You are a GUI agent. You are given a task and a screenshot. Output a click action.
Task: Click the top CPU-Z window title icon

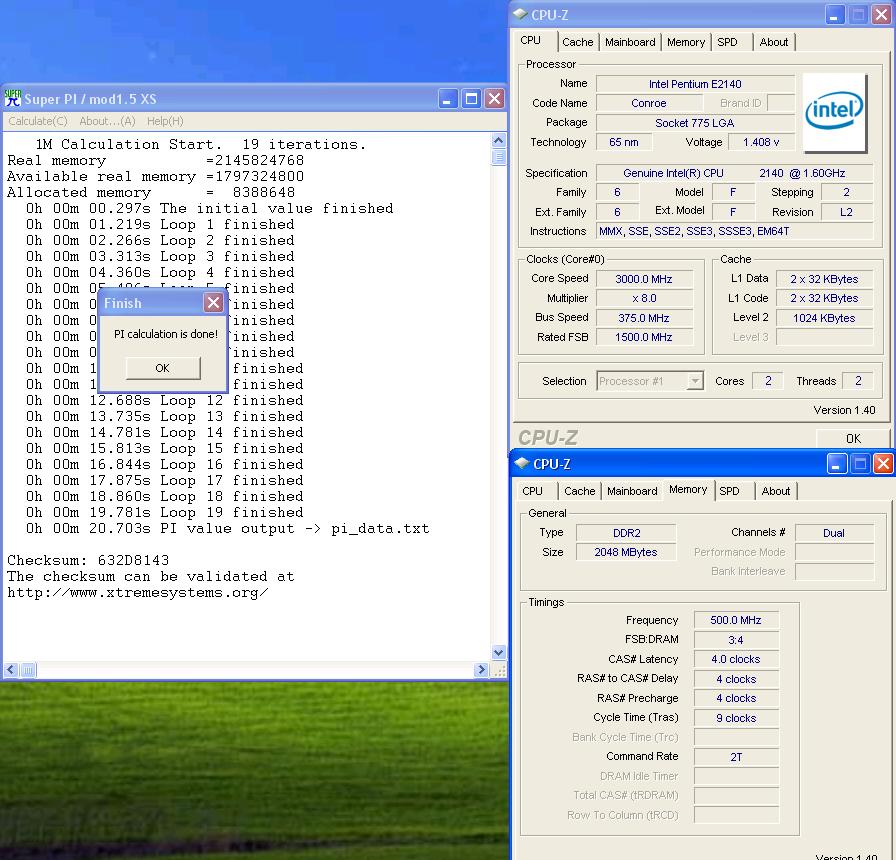coord(521,14)
